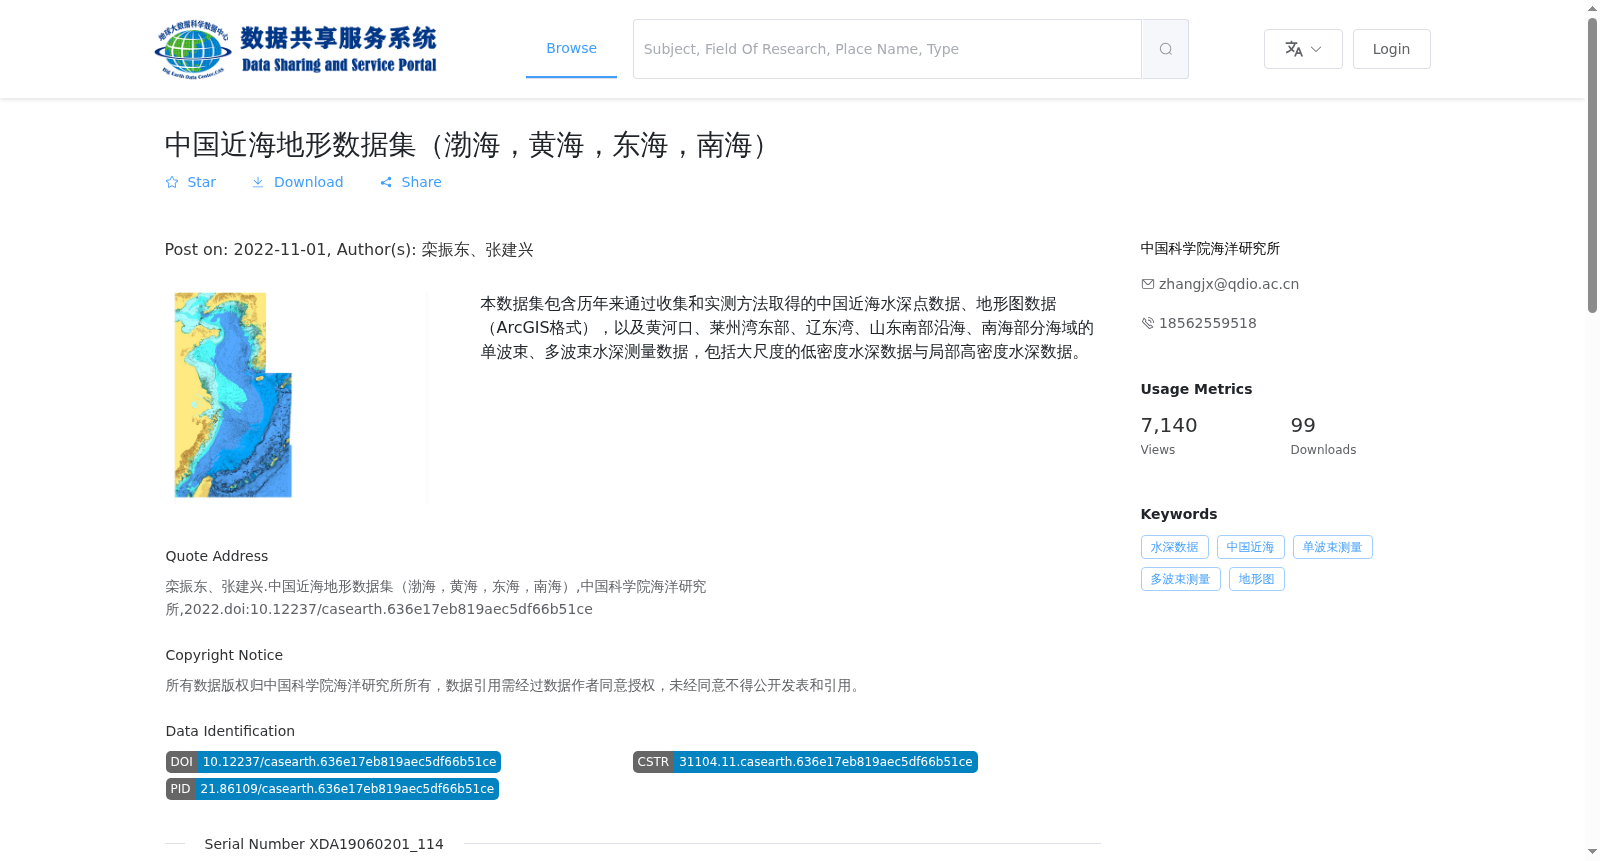This screenshot has height=861, width=1600.
Task: Click the Copyright Notice heading
Action: (x=224, y=655)
